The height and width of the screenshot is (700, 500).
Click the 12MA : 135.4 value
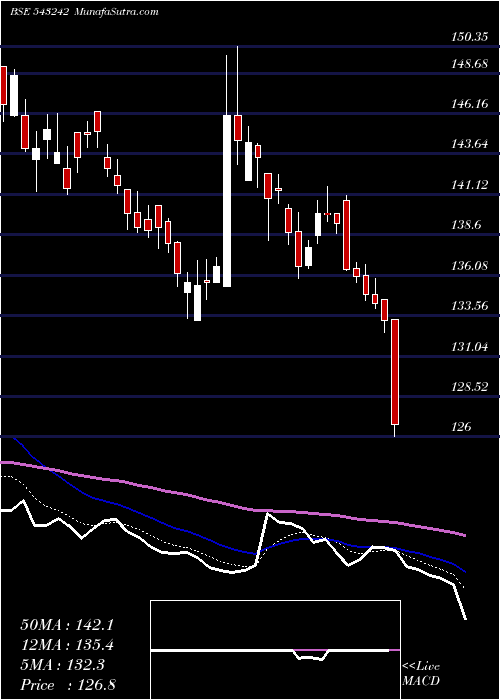[67, 645]
